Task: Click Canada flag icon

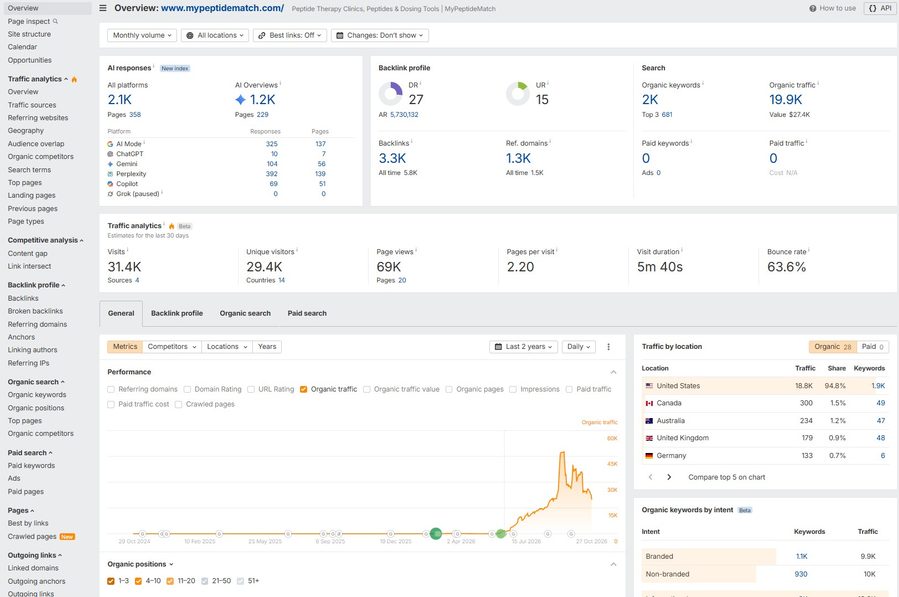Action: (649, 403)
